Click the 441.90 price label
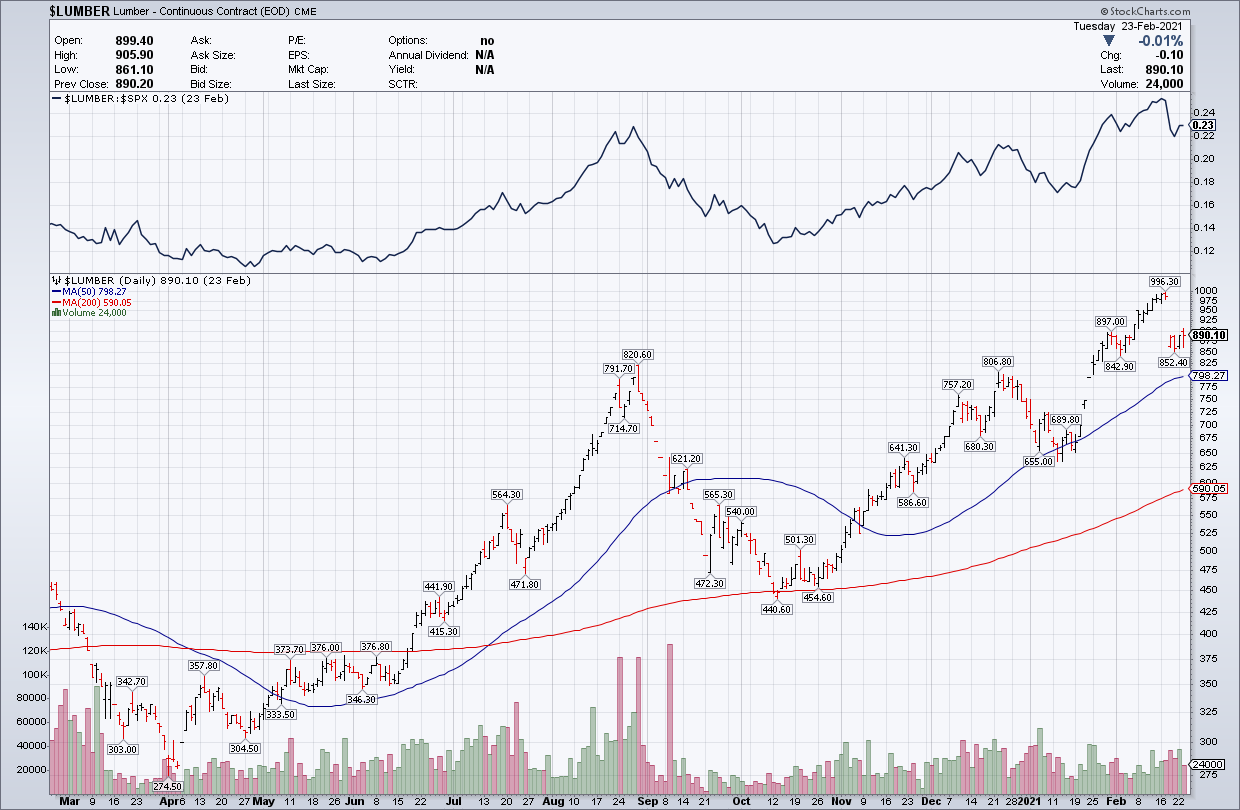 [439, 586]
